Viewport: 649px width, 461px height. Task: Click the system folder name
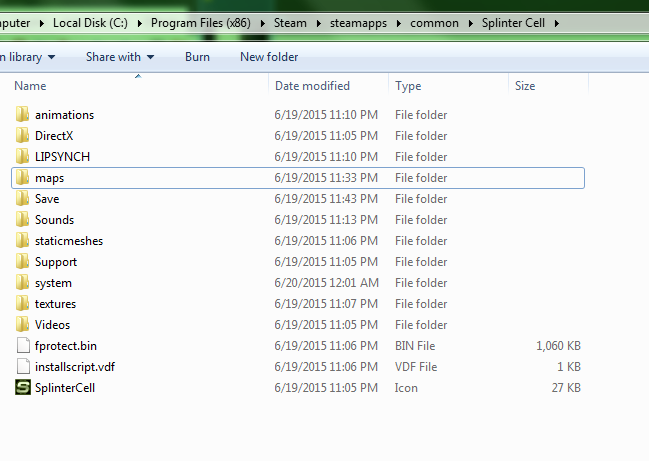(53, 283)
